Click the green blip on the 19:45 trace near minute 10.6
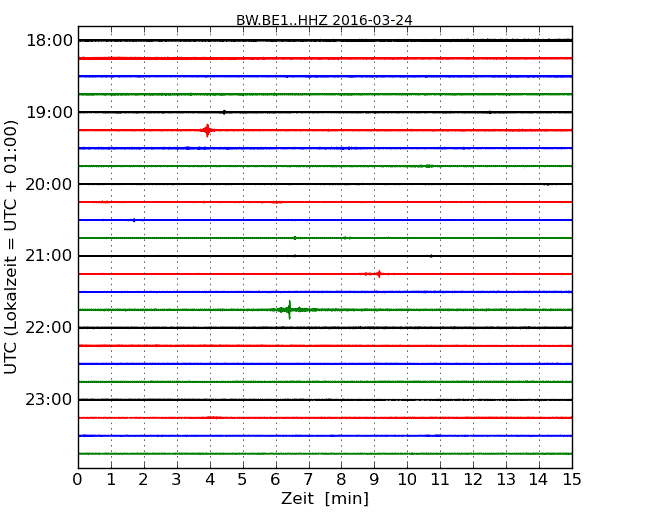This screenshot has width=650, height=520. [x=429, y=166]
